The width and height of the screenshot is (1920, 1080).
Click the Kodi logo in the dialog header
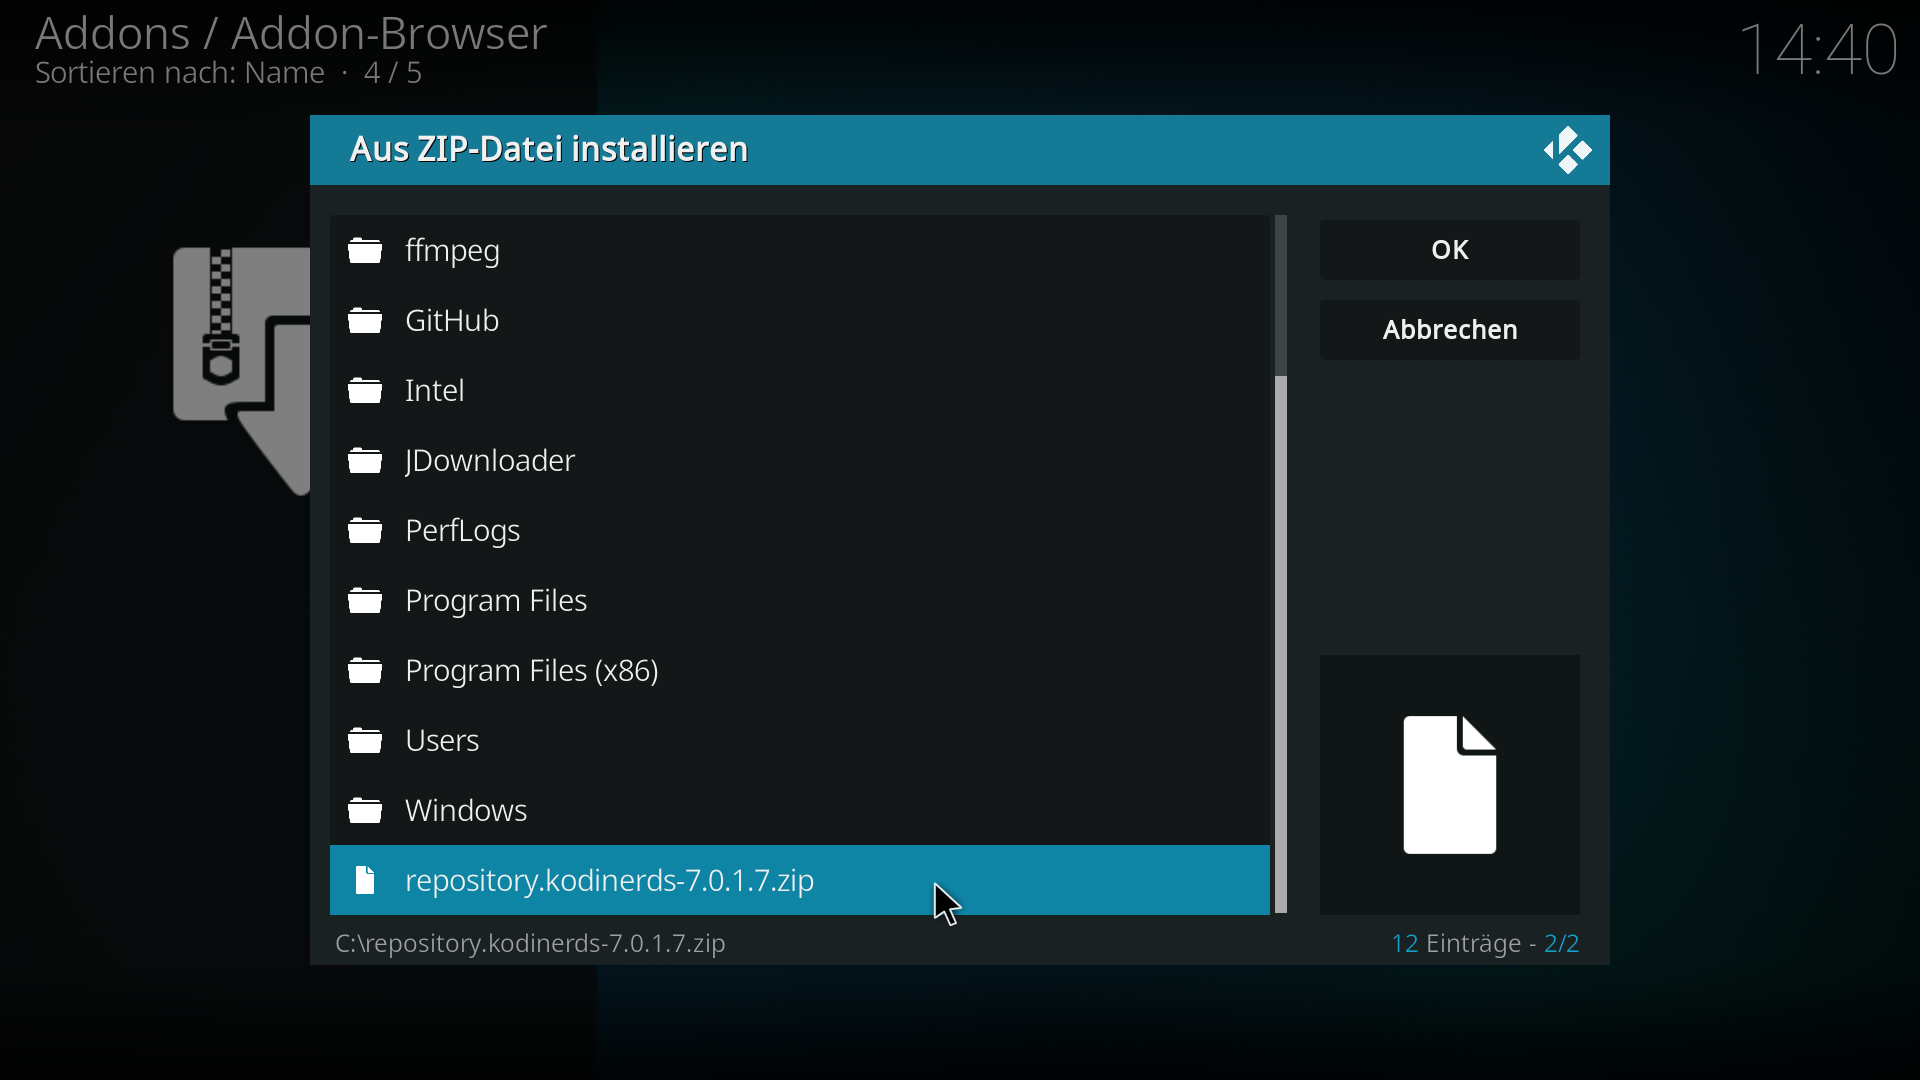tap(1567, 151)
